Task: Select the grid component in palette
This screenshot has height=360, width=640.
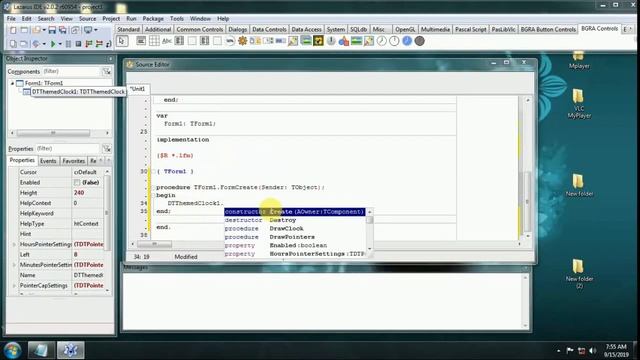Action: [x=154, y=41]
